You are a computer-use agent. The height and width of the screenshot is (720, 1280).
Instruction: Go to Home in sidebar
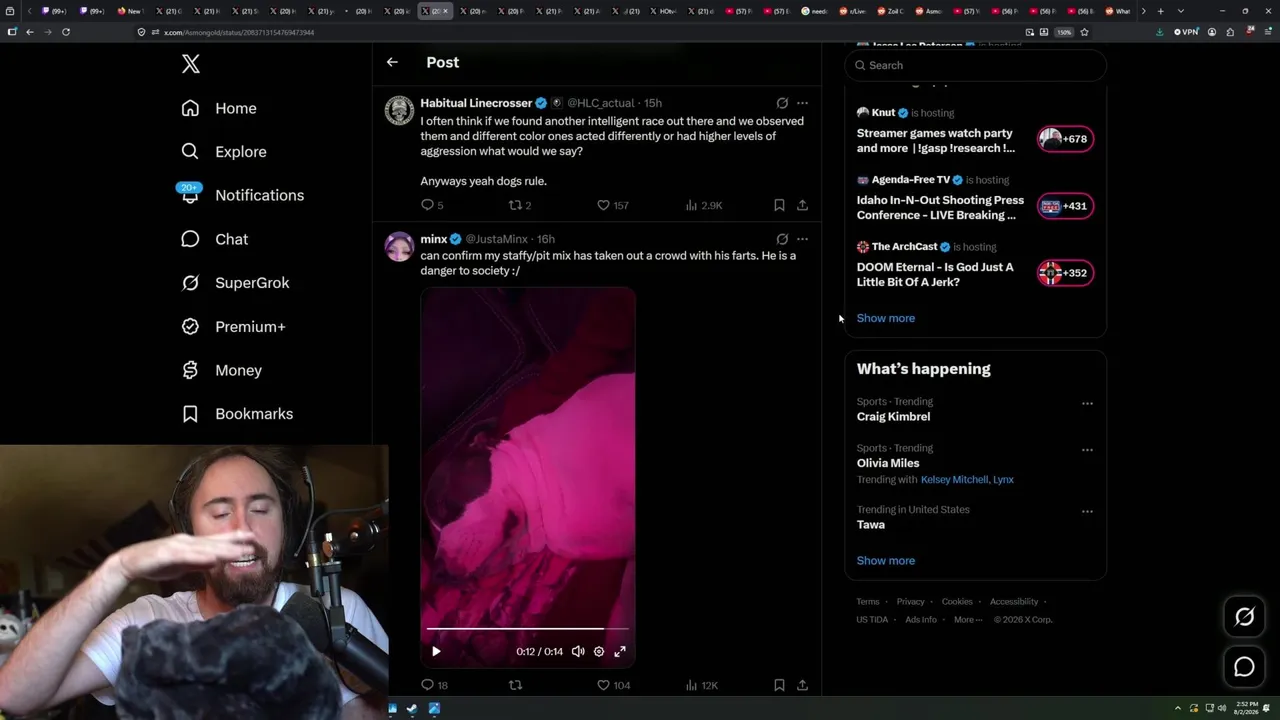click(219, 108)
